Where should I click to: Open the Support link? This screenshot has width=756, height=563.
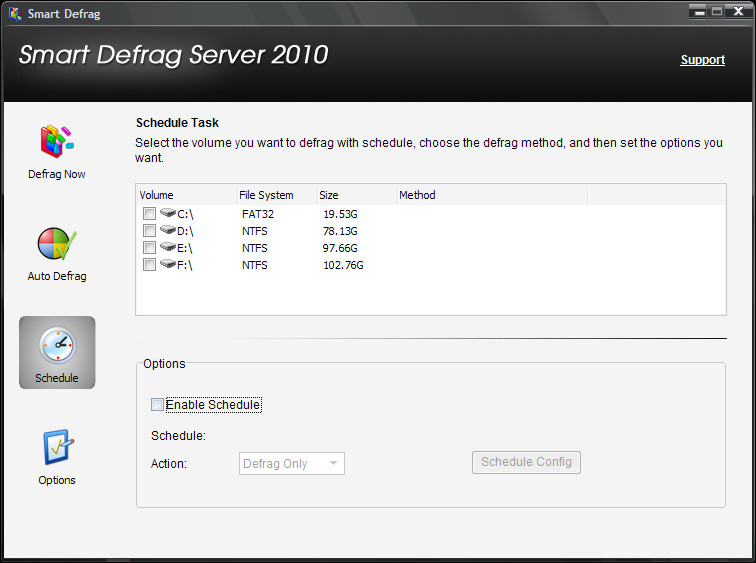(x=702, y=60)
